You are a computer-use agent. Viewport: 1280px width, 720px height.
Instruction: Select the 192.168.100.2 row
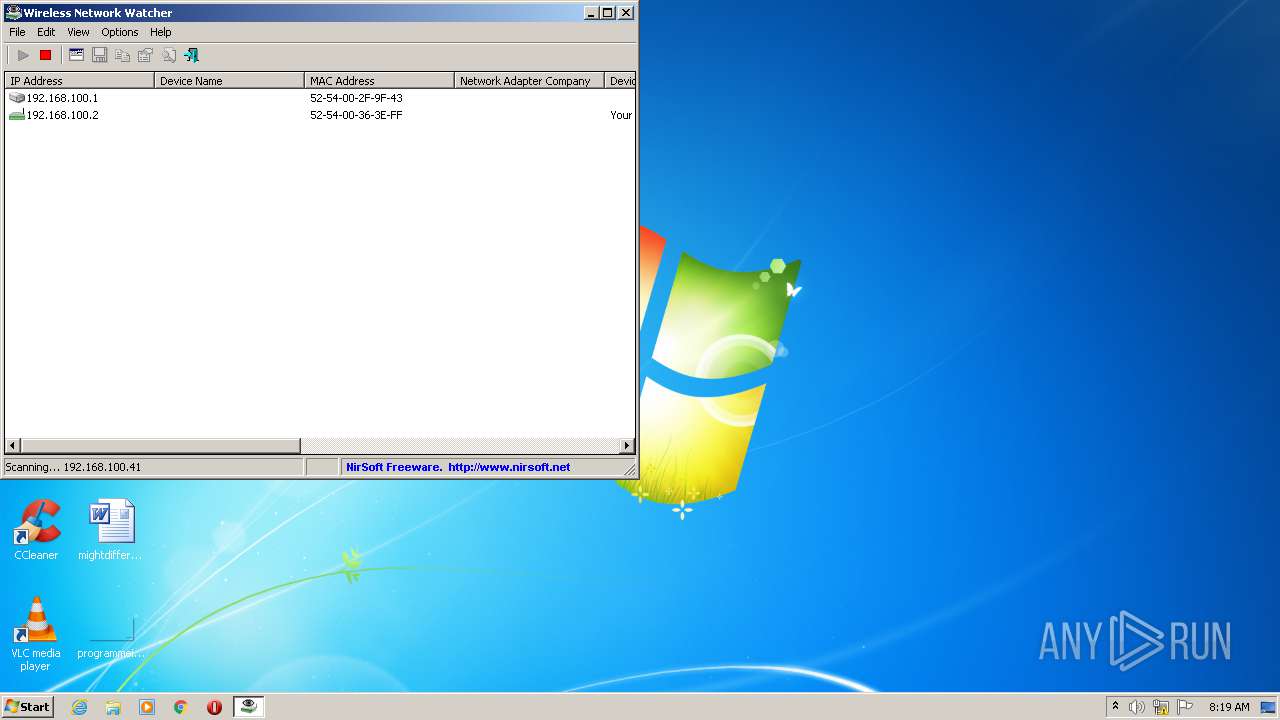coord(320,115)
